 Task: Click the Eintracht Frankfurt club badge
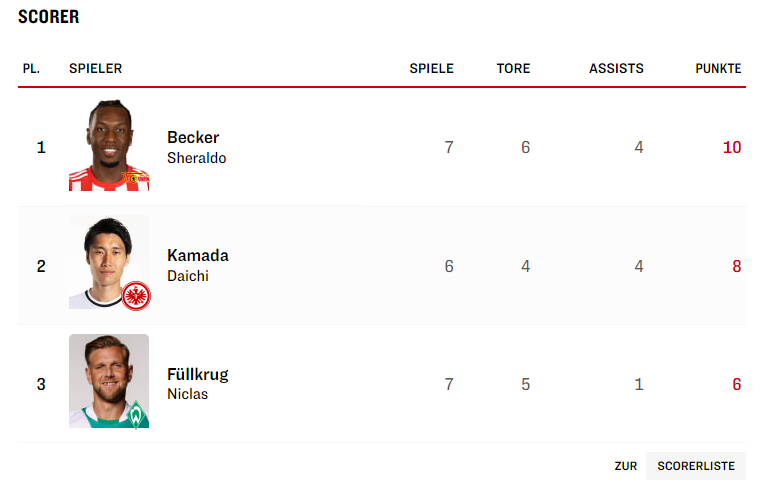(x=136, y=296)
